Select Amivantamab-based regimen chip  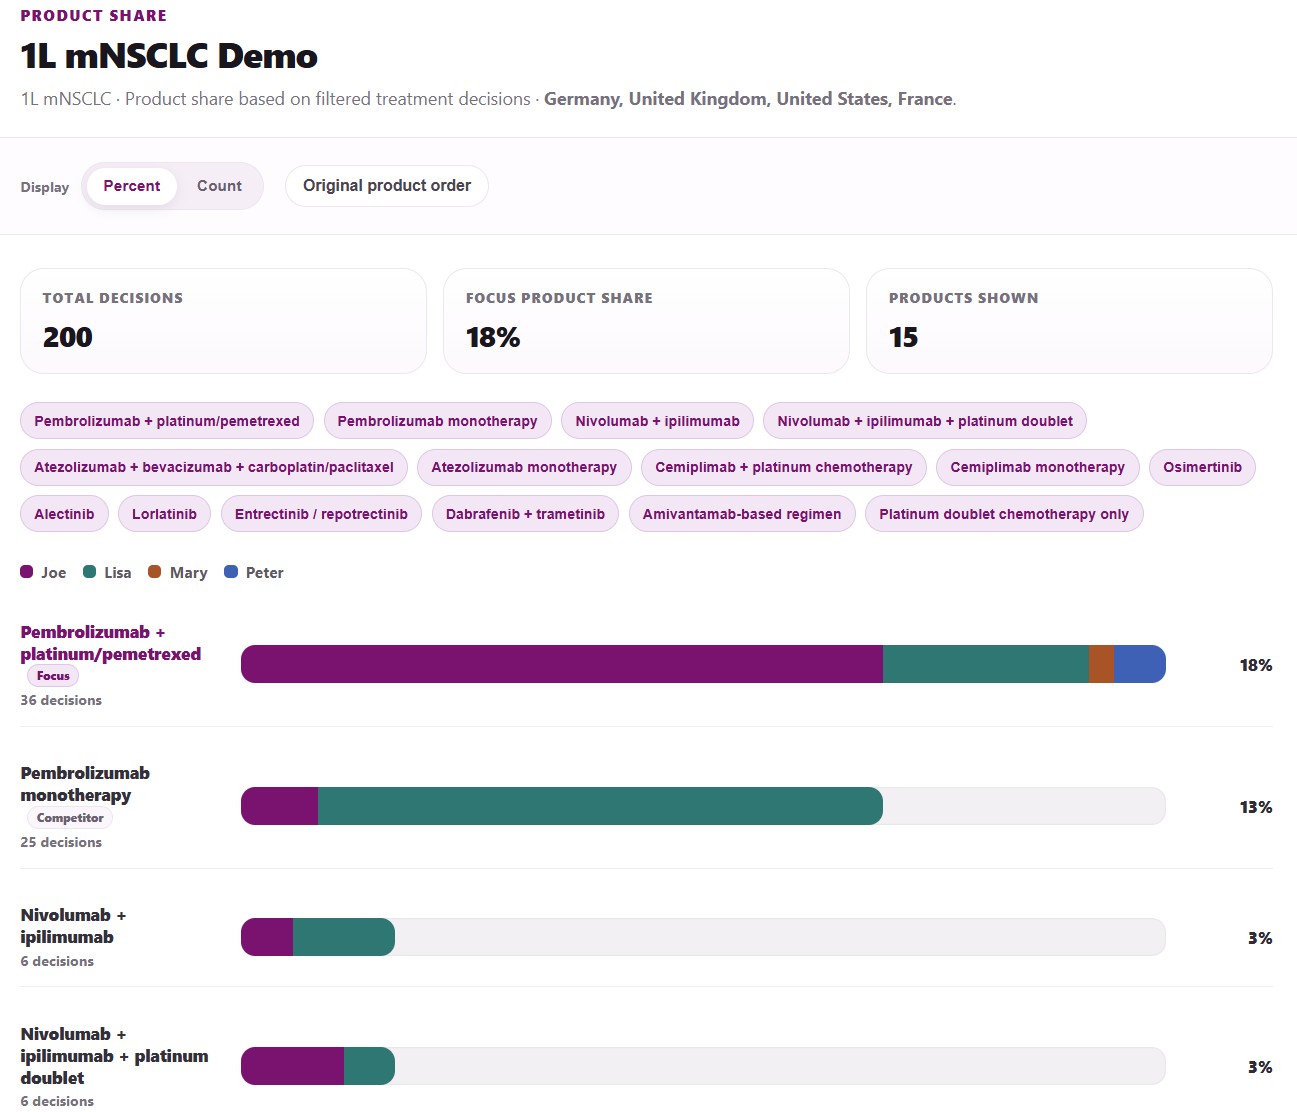pyautogui.click(x=742, y=514)
